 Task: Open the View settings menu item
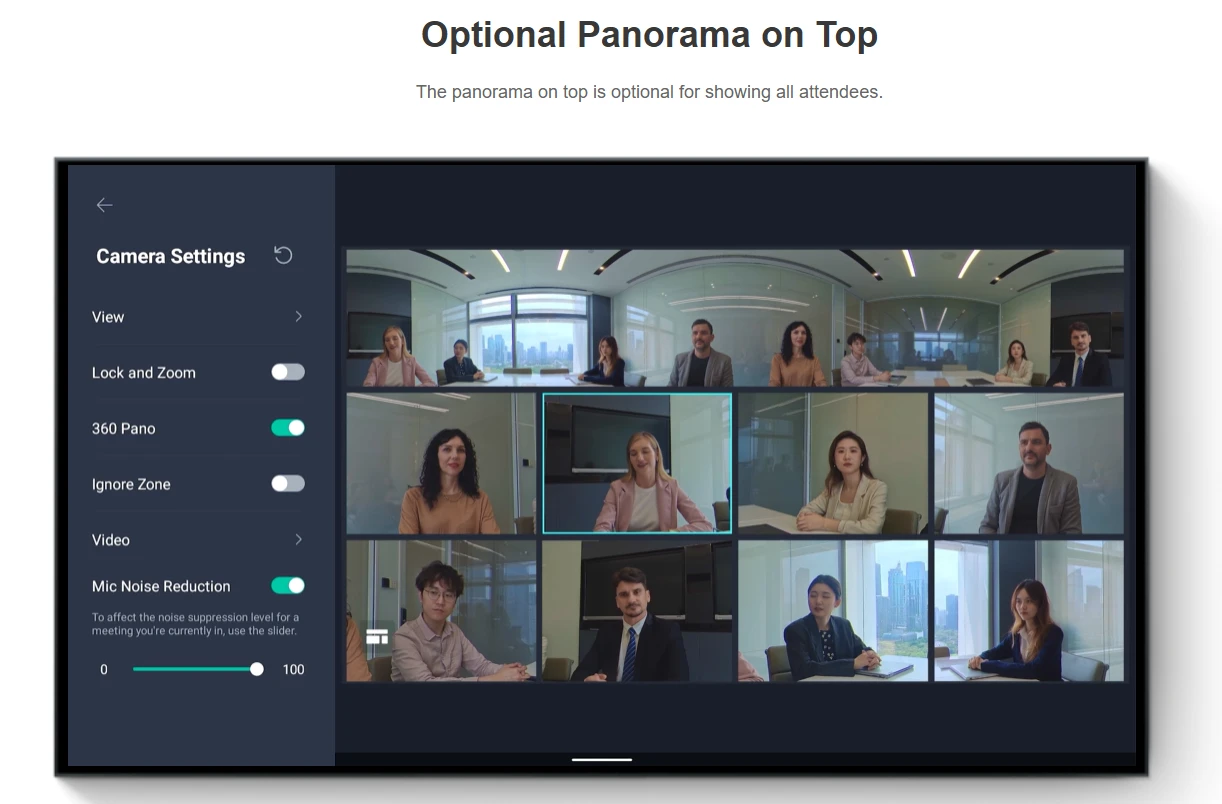coord(108,317)
